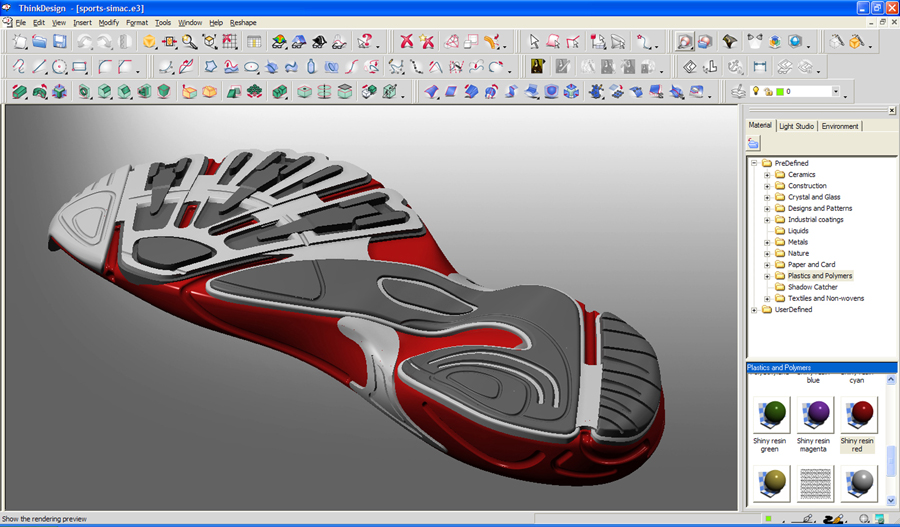The height and width of the screenshot is (527, 900).
Task: Click the Mona Lisa image insert icon
Action: click(537, 67)
